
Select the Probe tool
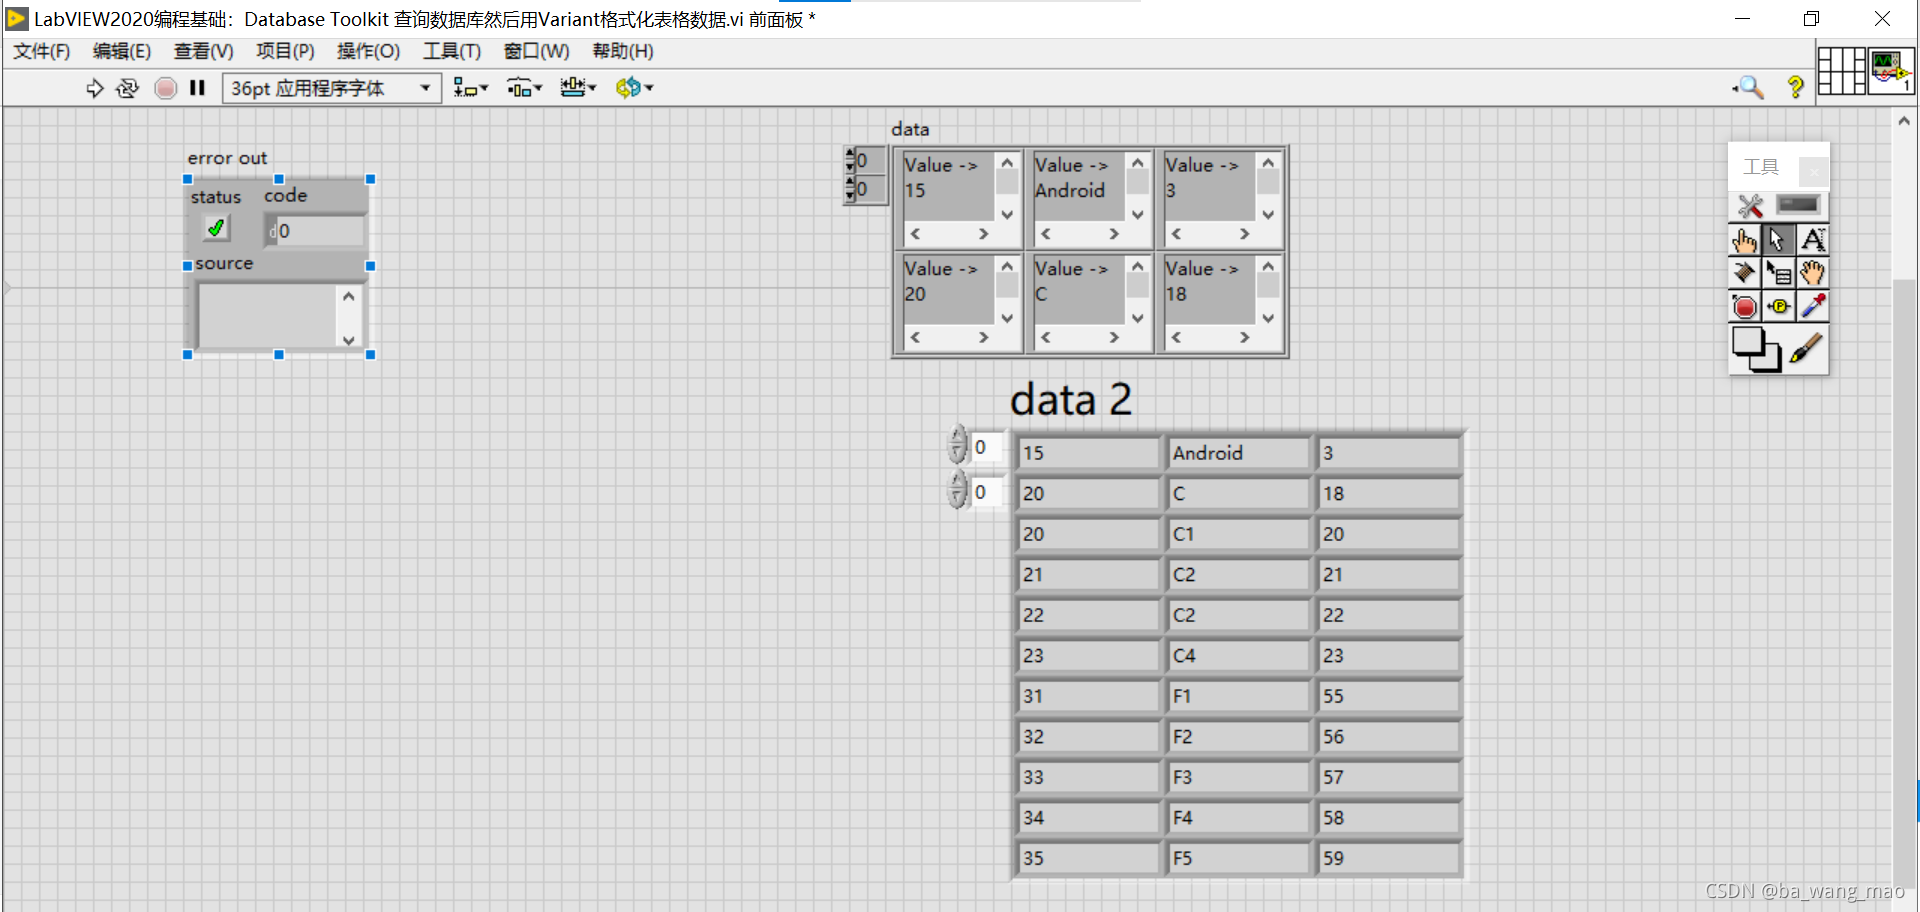point(1779,306)
